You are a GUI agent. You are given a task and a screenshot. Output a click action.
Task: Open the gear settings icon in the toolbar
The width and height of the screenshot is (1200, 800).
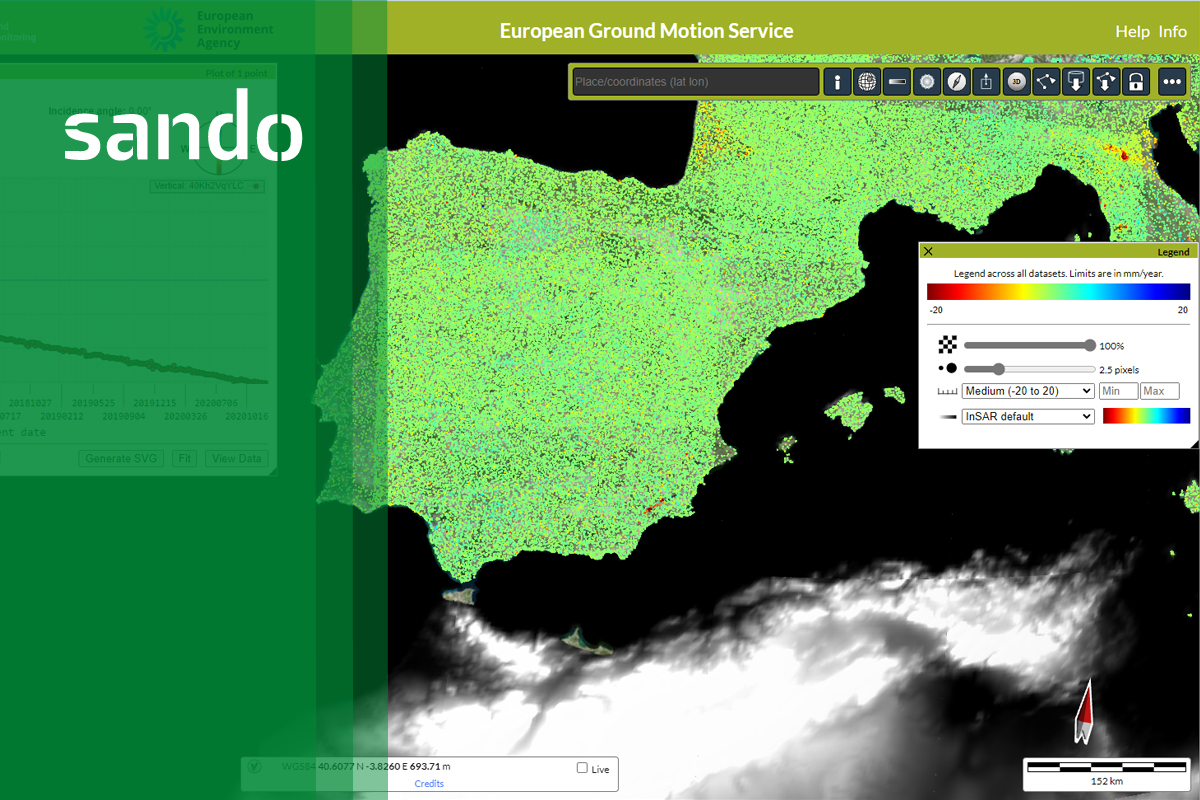point(927,82)
